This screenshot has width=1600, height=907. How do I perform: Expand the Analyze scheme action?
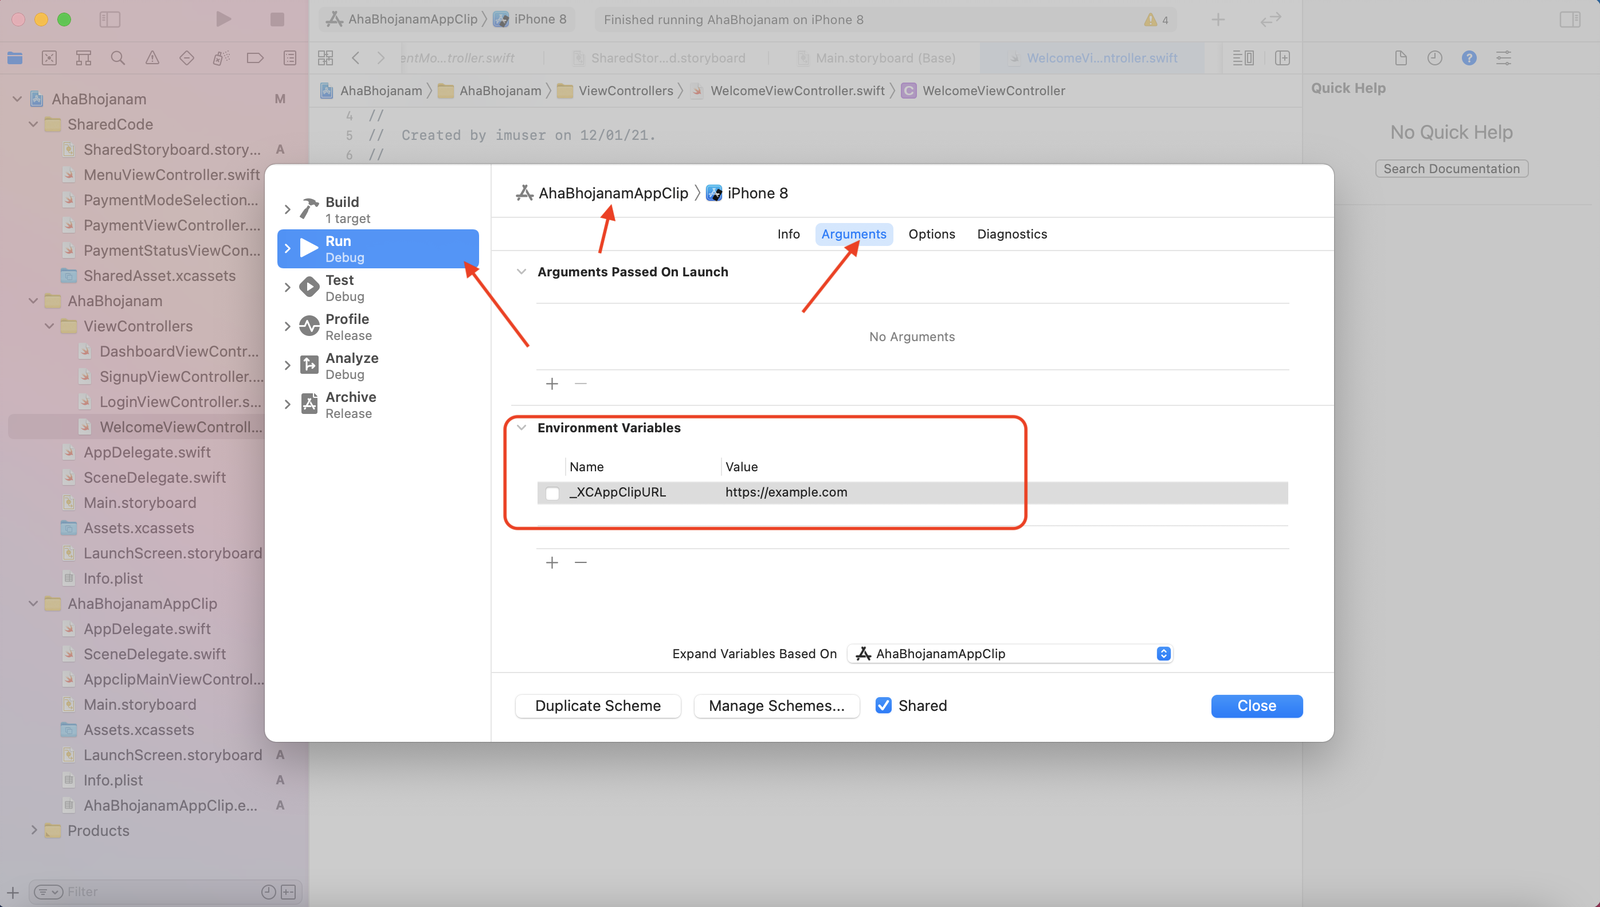[288, 365]
